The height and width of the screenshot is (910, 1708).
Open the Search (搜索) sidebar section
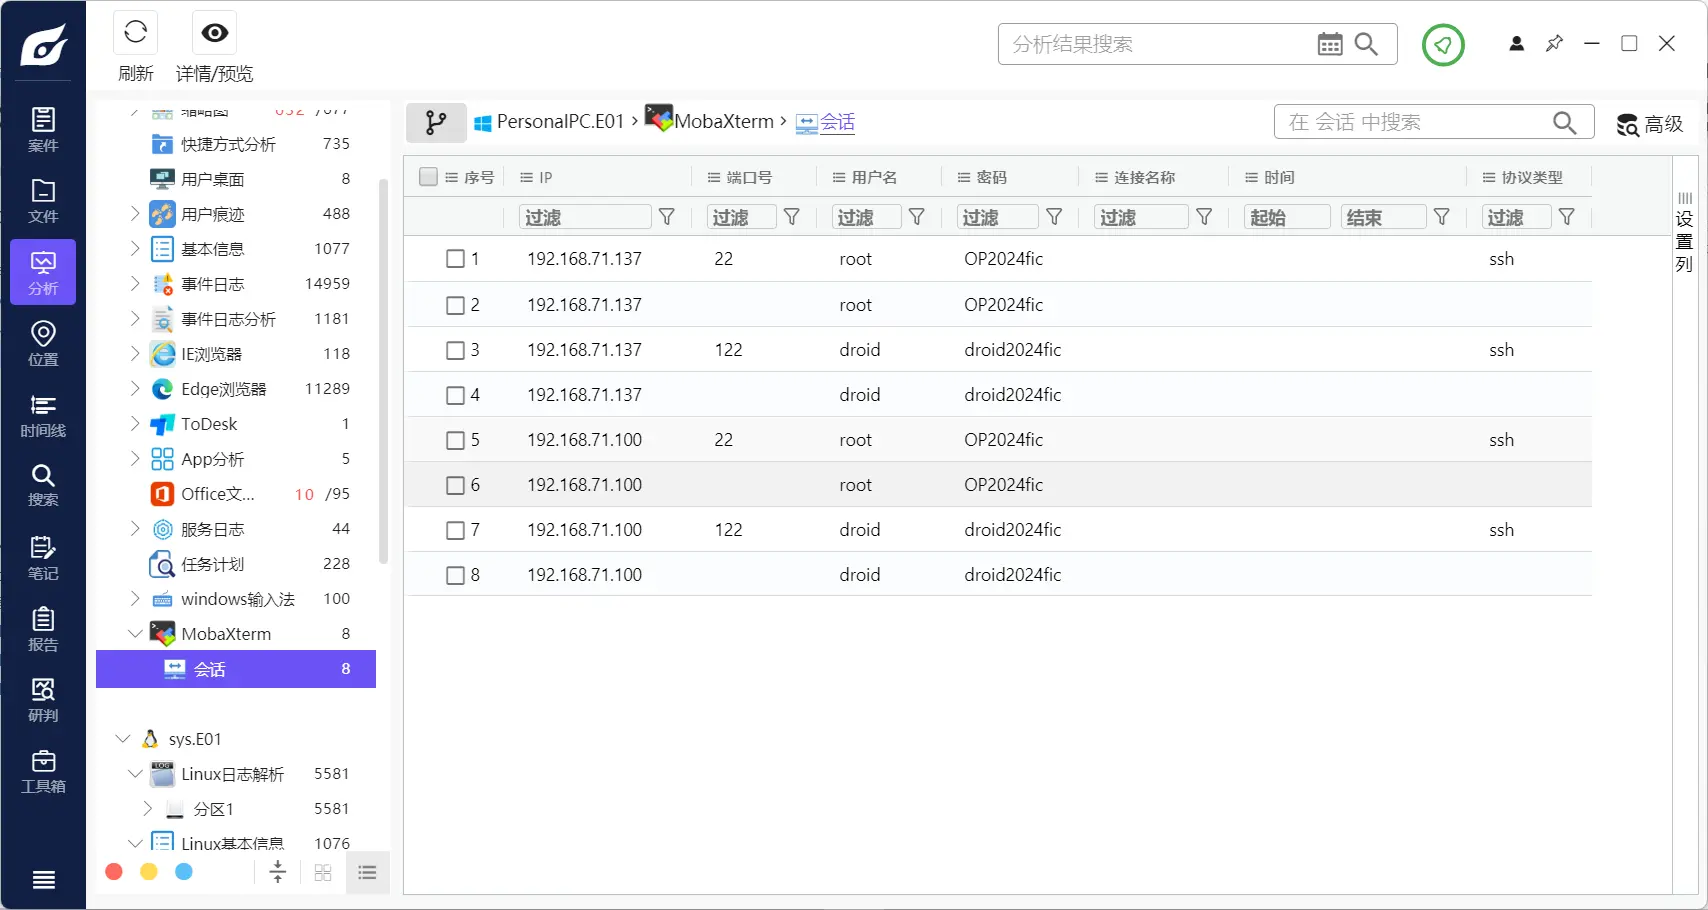43,485
